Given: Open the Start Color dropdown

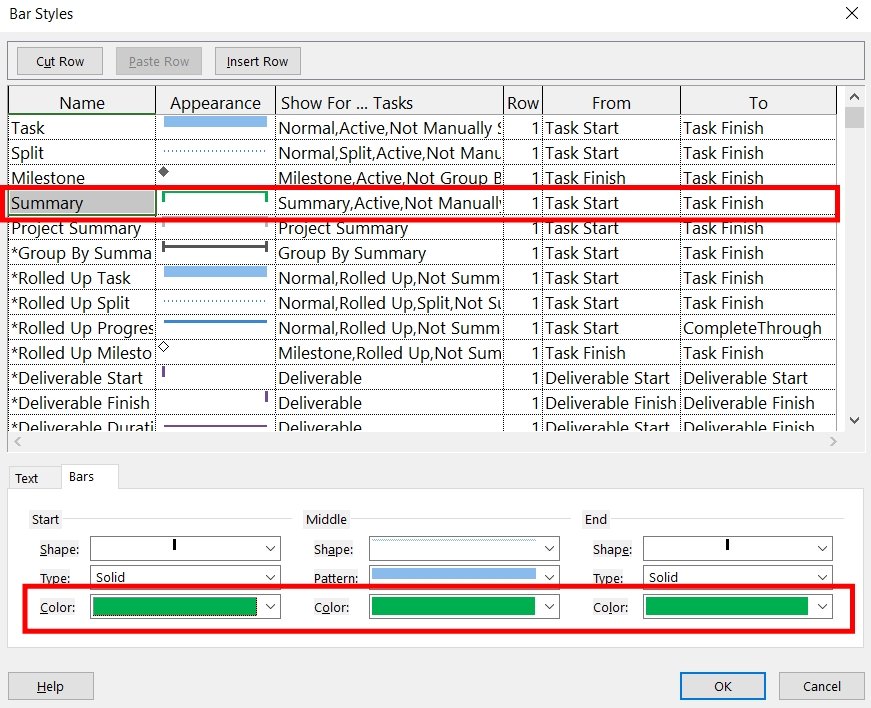Looking at the screenshot, I should coord(271,606).
